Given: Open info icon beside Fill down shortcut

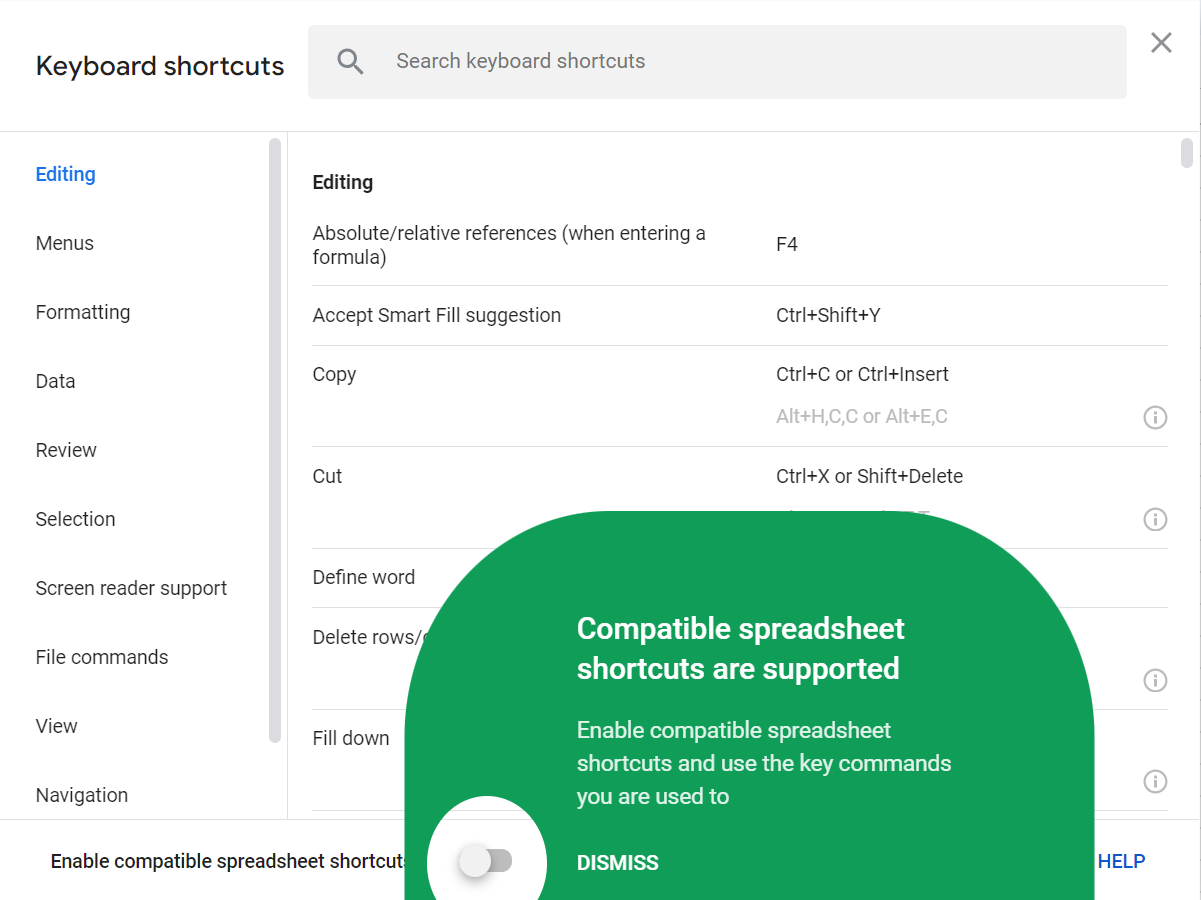Looking at the screenshot, I should (1155, 781).
